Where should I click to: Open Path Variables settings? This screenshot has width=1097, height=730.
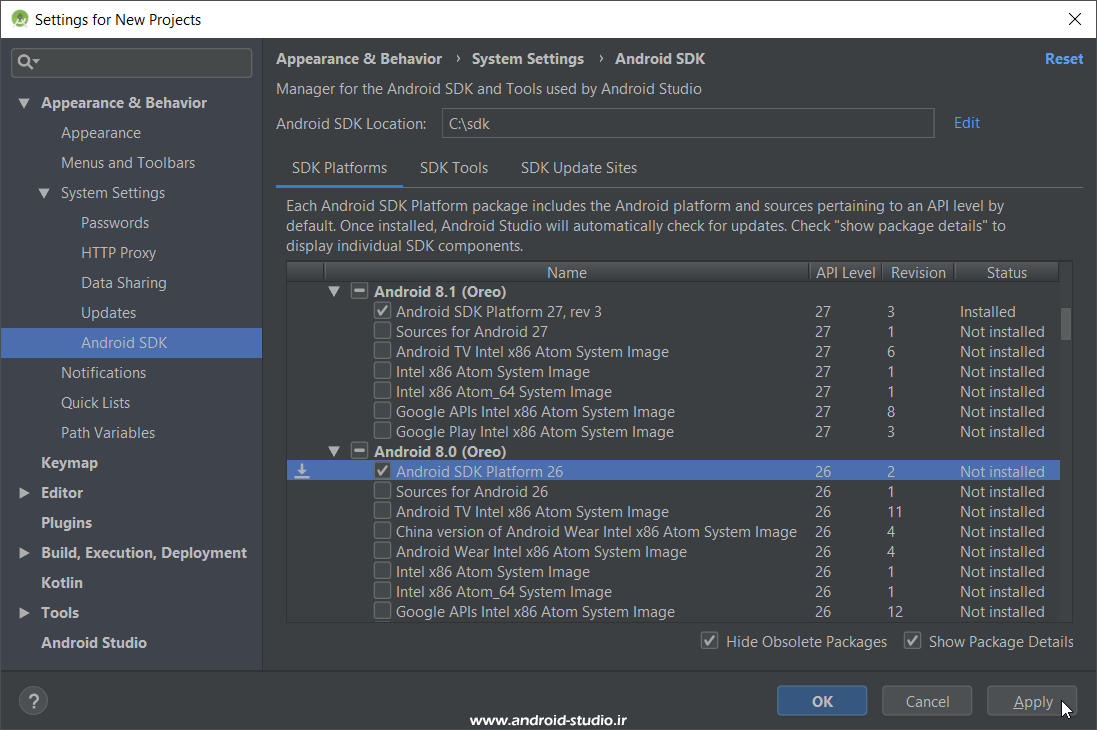108,433
